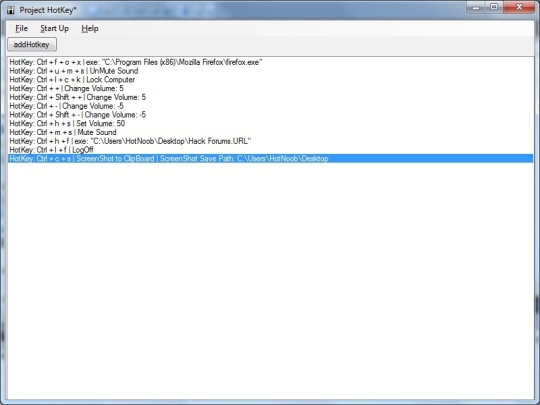Image resolution: width=540 pixels, height=405 pixels.
Task: Open the Start Up menu
Action: 54,29
